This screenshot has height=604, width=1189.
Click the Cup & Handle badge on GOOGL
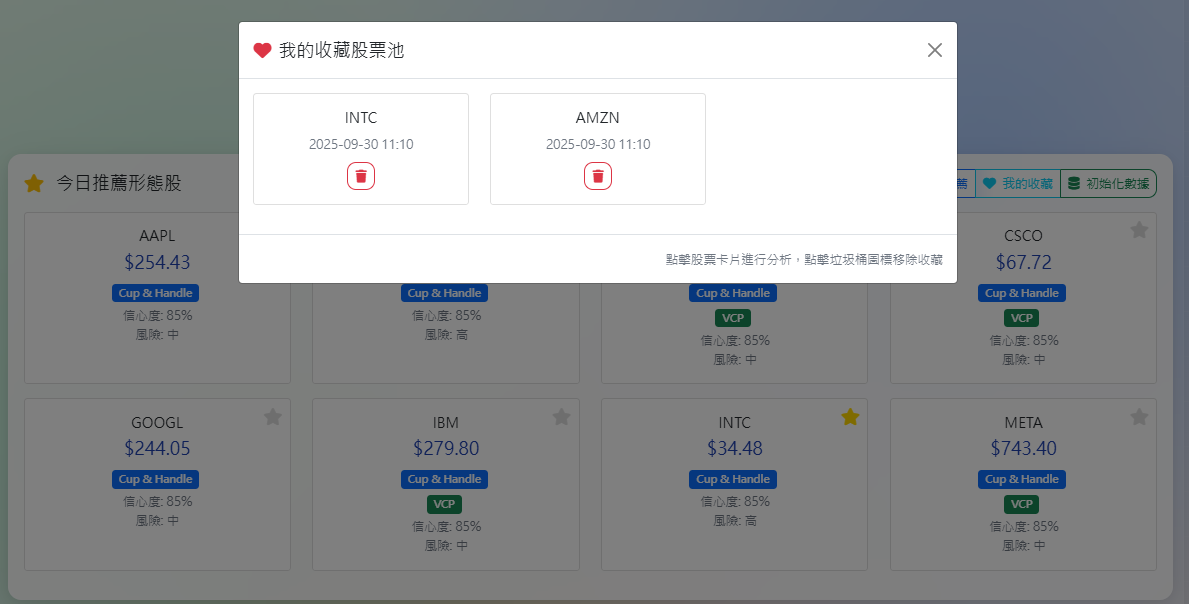tap(155, 479)
